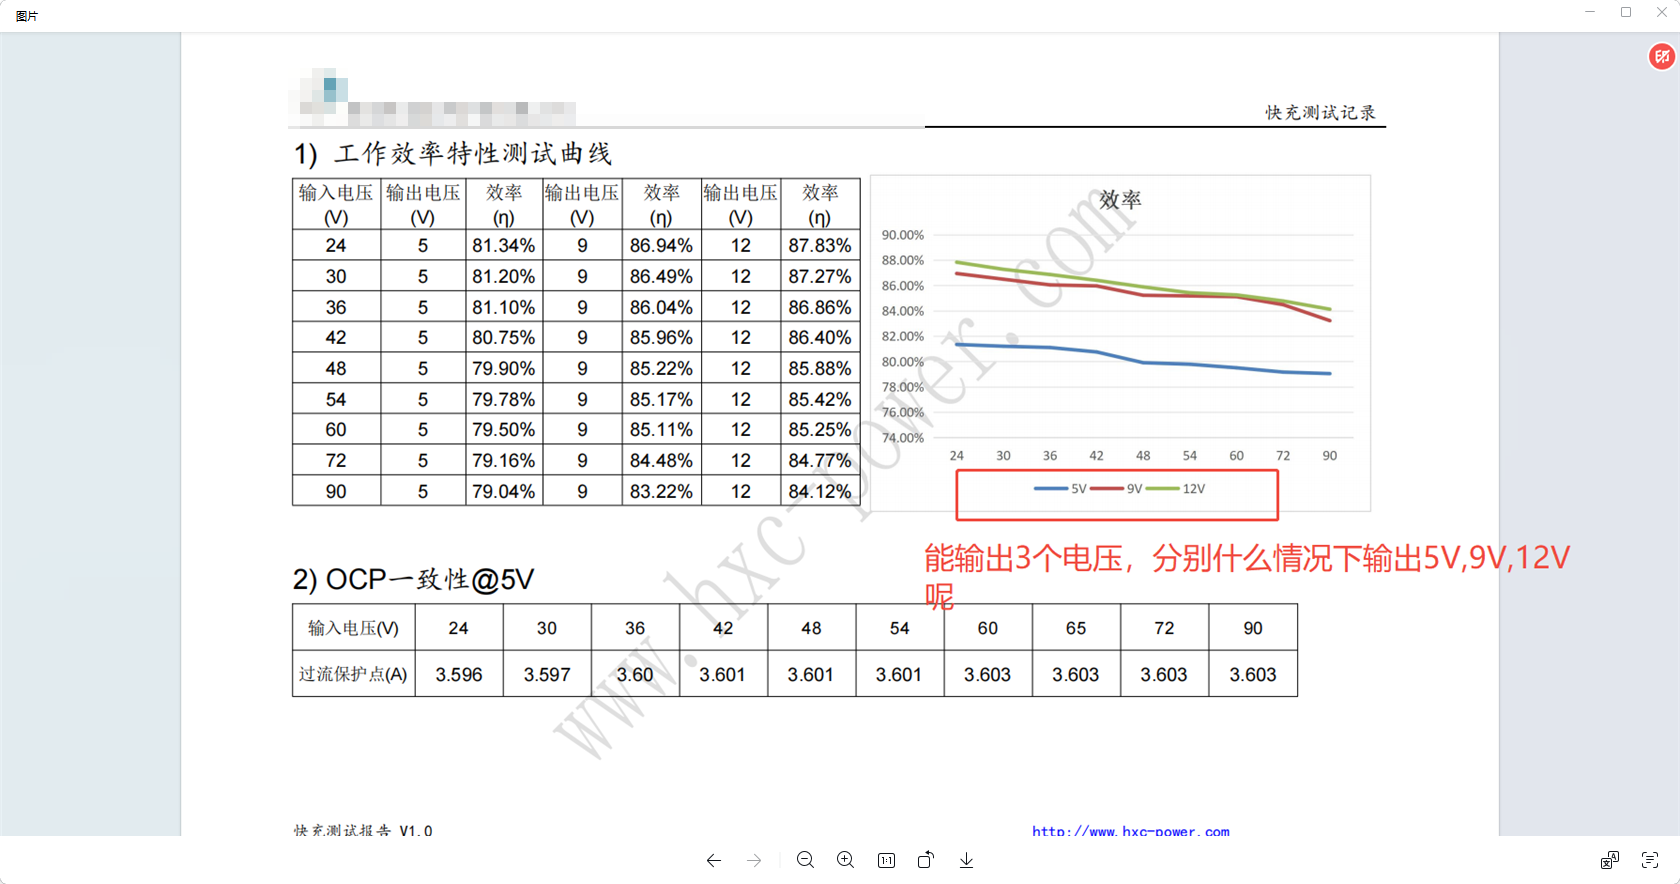Maximize the image viewer window
This screenshot has width=1680, height=884.
coord(1626,12)
